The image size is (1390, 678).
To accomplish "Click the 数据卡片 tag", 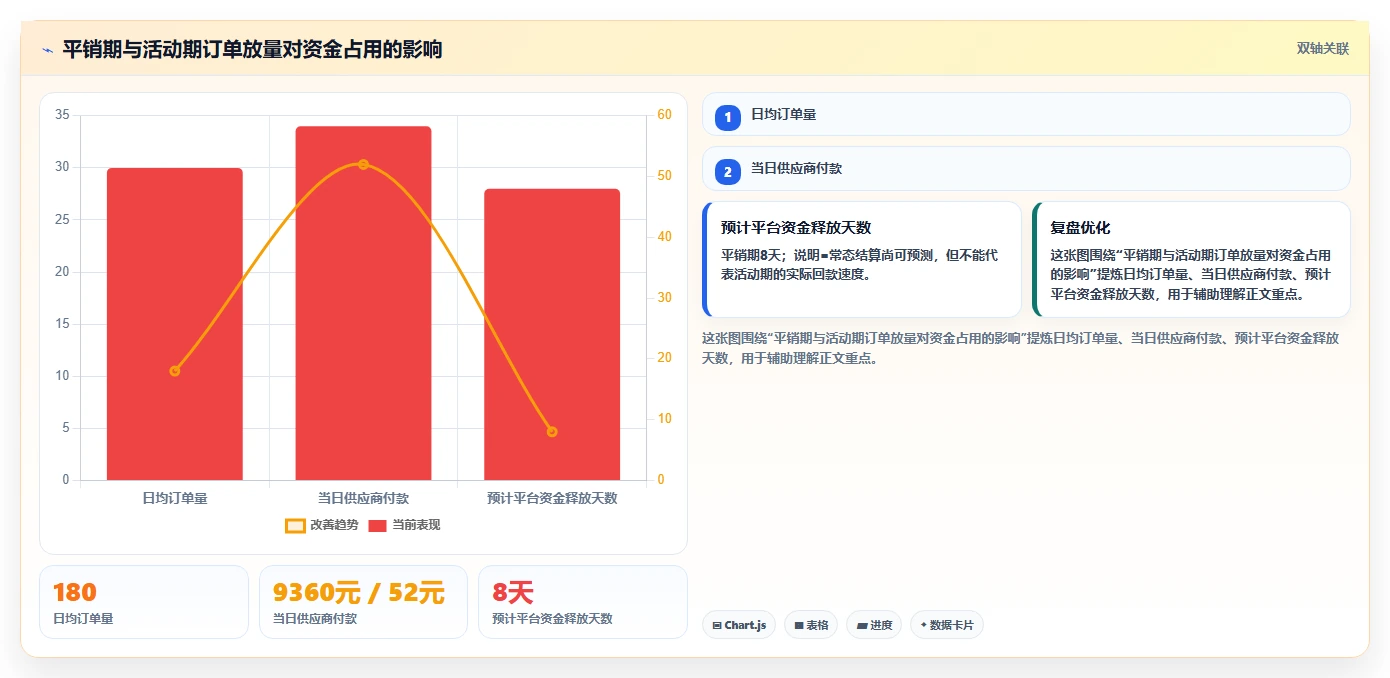I will [x=947, y=625].
